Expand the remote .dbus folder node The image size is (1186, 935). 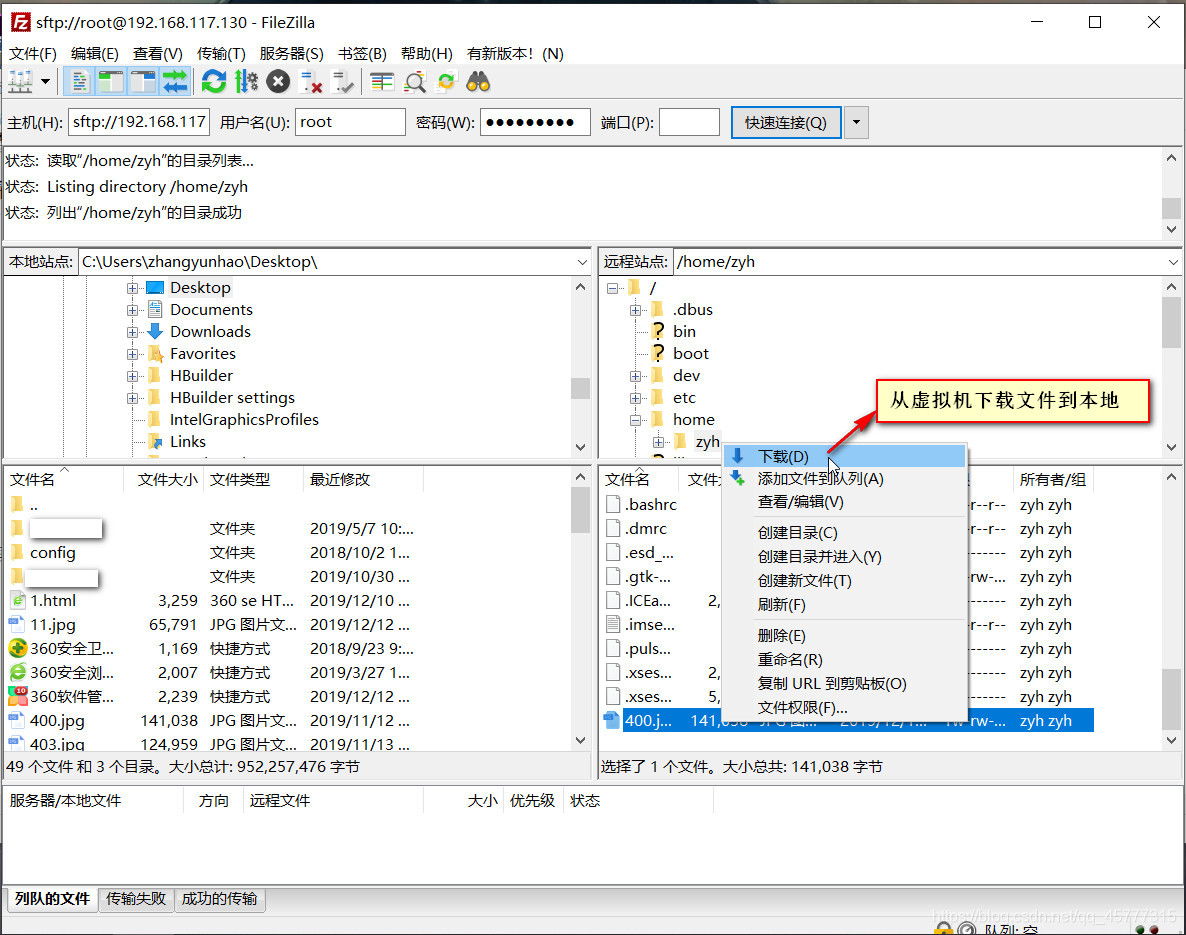click(x=635, y=310)
